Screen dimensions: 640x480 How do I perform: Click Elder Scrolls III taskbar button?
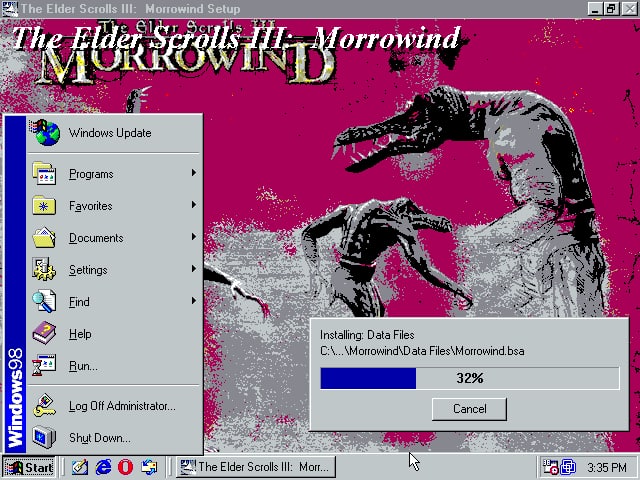[256, 467]
